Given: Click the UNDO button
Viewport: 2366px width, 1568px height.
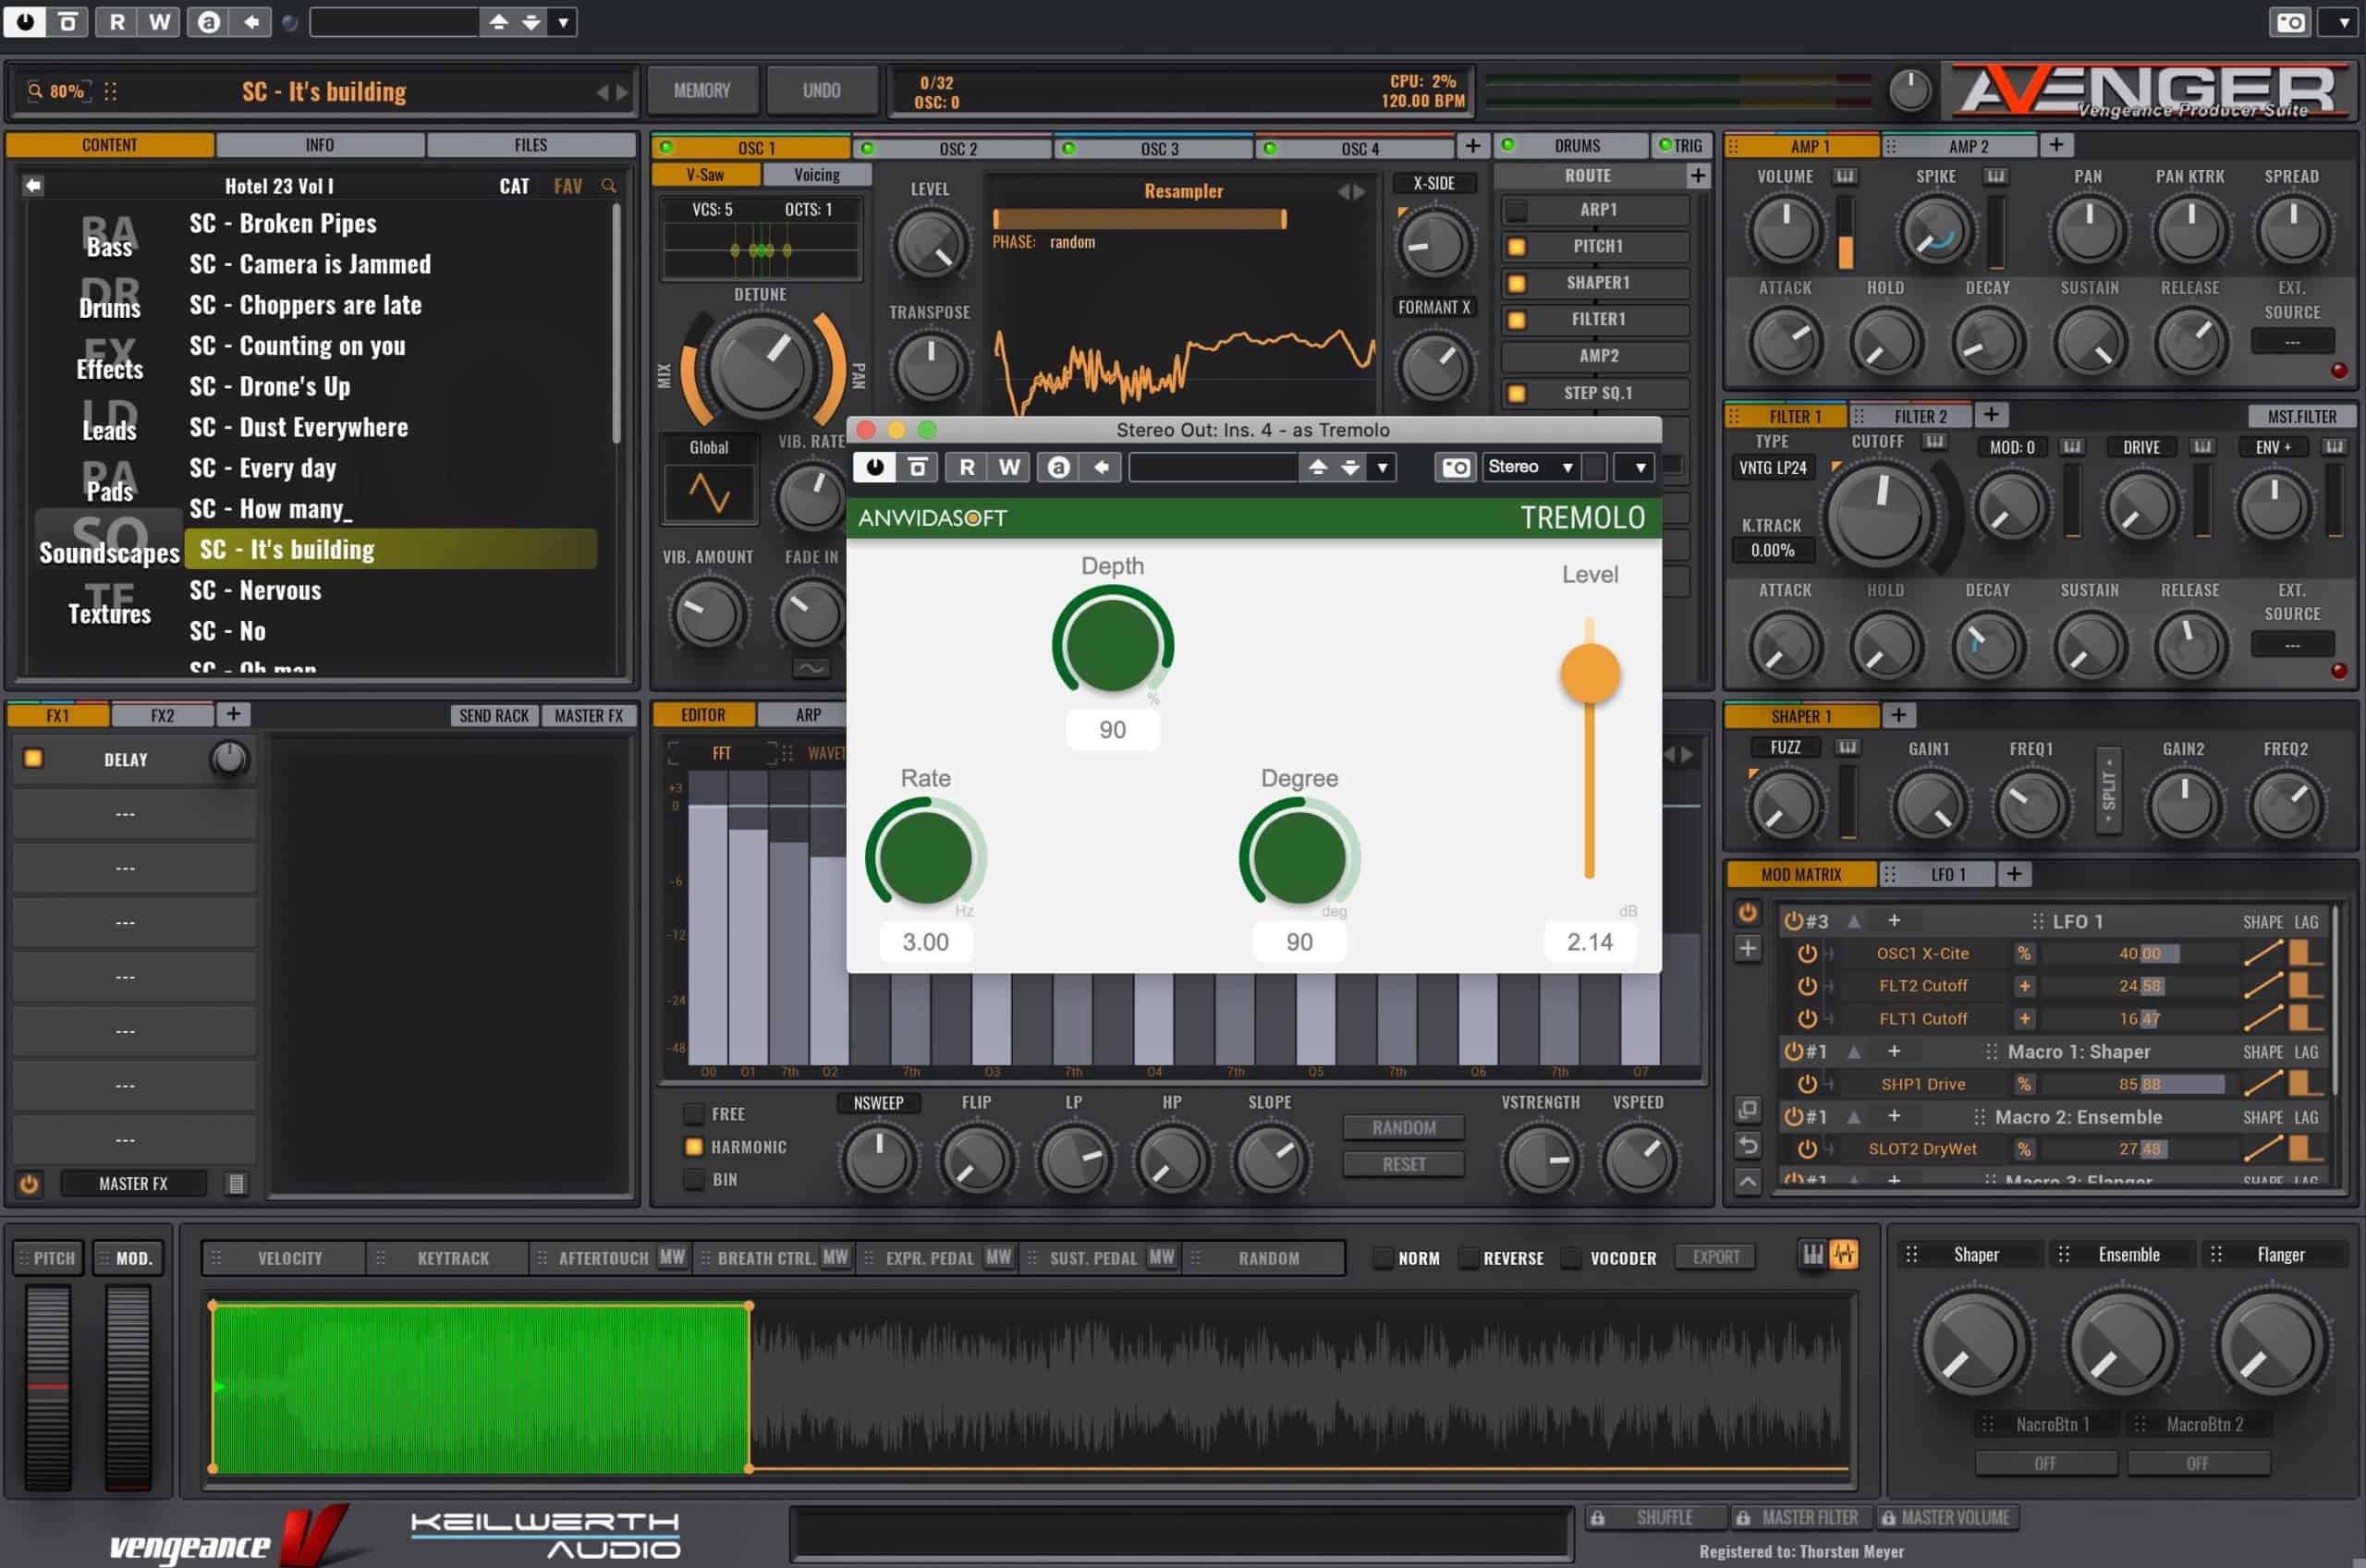Looking at the screenshot, I should click(x=821, y=90).
